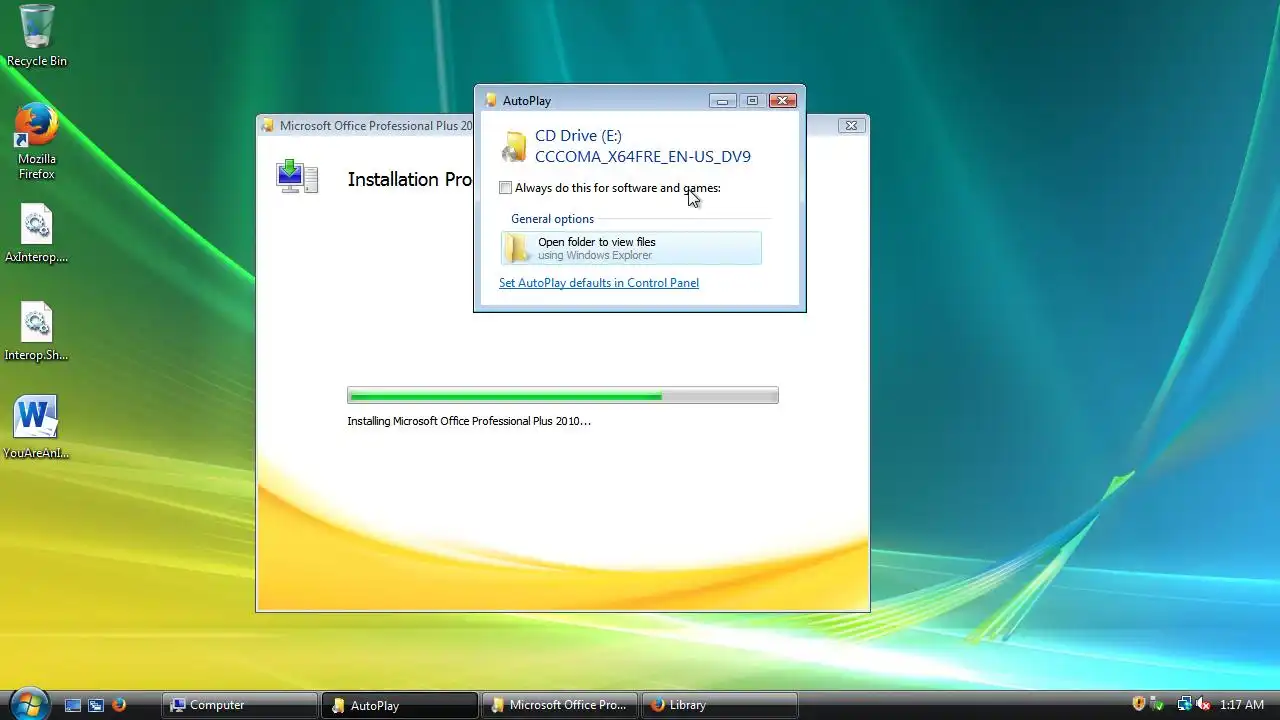The image size is (1280, 720).
Task: Launch Firefox from the Quick Launch bar
Action: point(119,705)
